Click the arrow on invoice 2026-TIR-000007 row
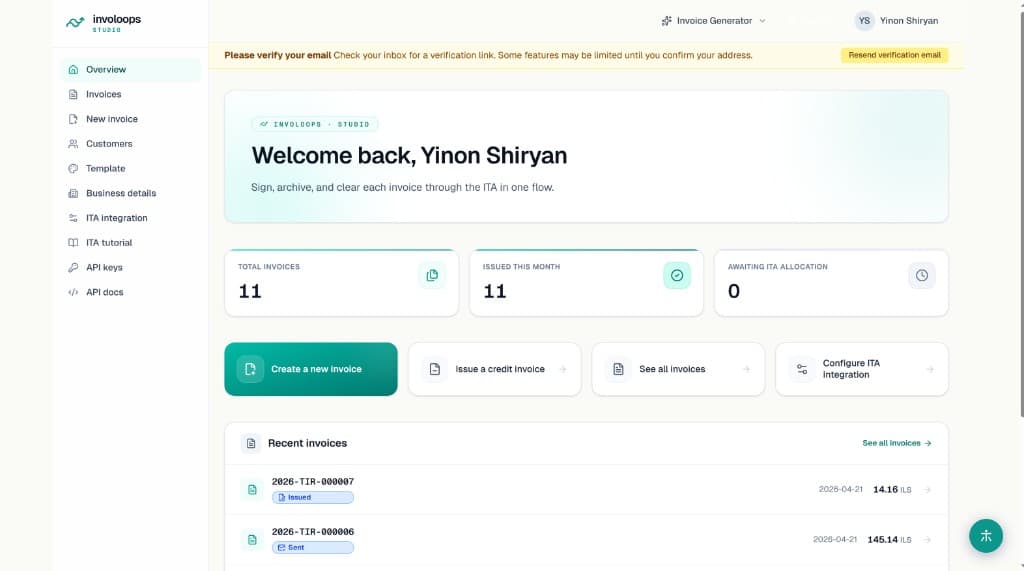Screen dimensions: 1024x571 [x=927, y=489]
